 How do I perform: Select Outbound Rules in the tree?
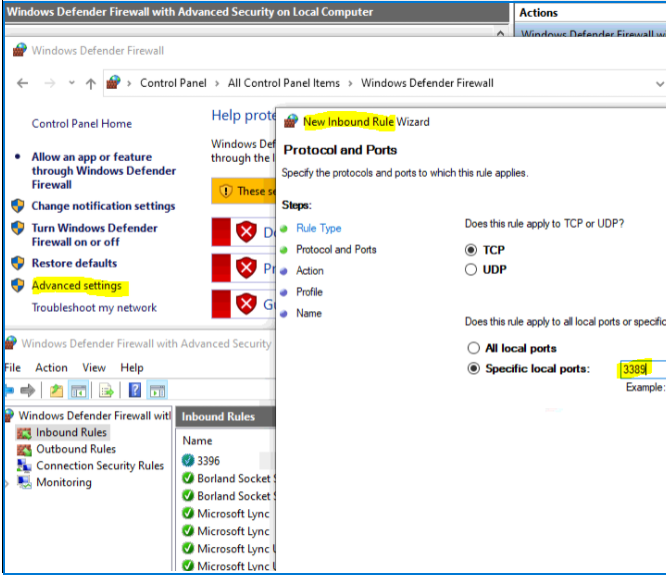tap(76, 449)
